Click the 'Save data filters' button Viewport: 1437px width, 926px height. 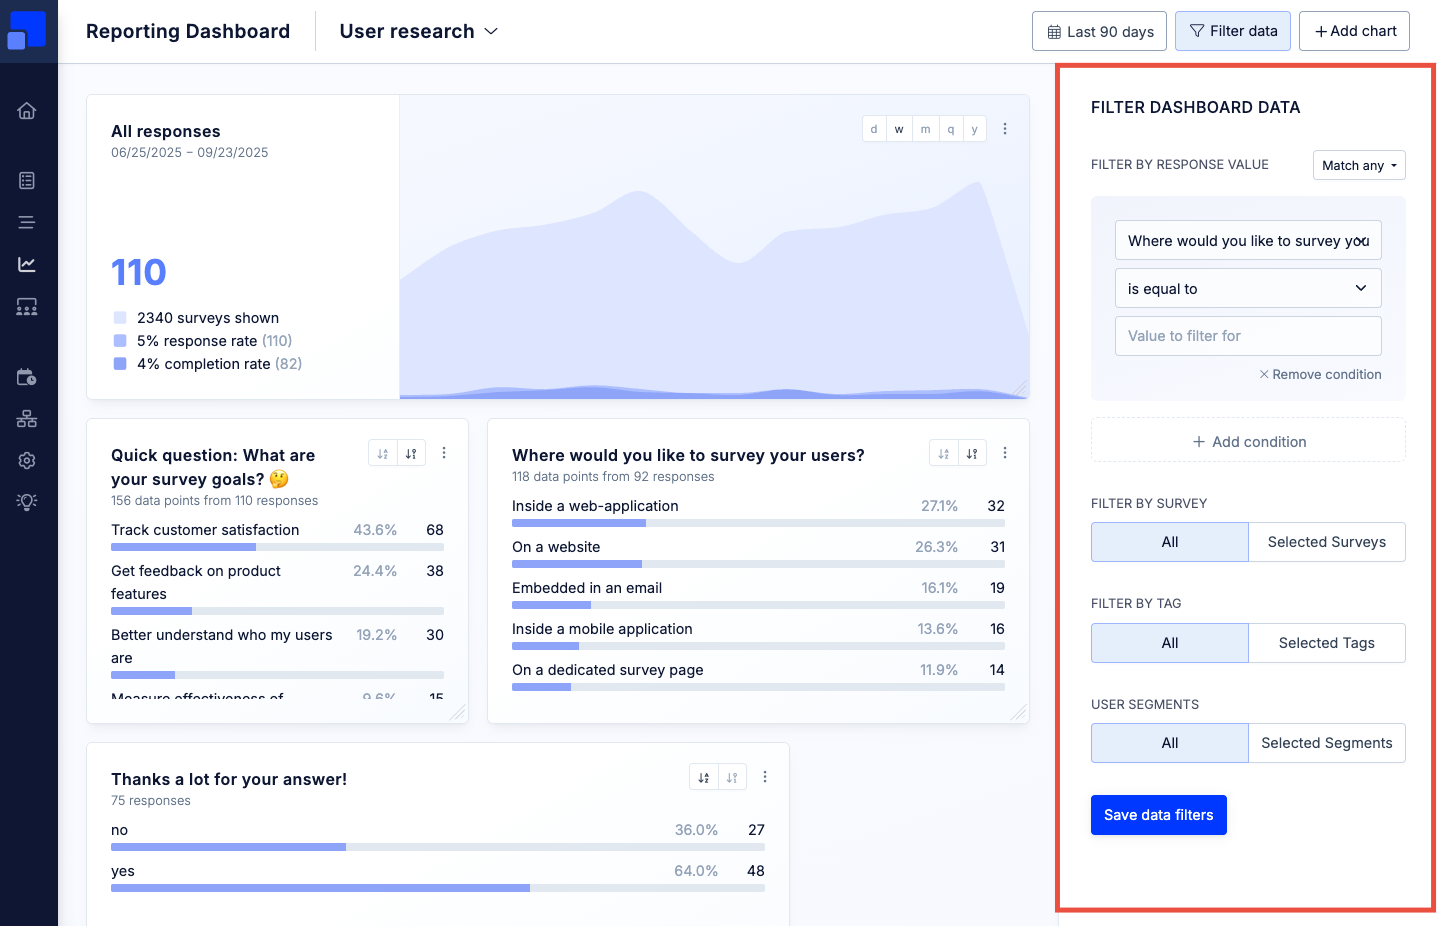[x=1158, y=815]
